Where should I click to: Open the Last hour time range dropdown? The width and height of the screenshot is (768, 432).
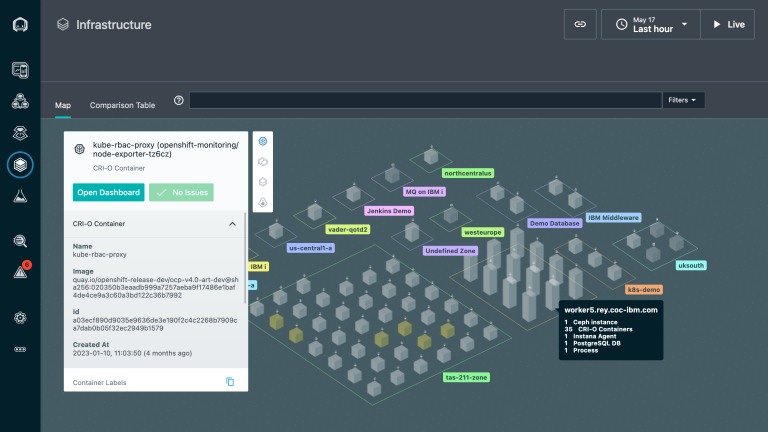click(651, 24)
